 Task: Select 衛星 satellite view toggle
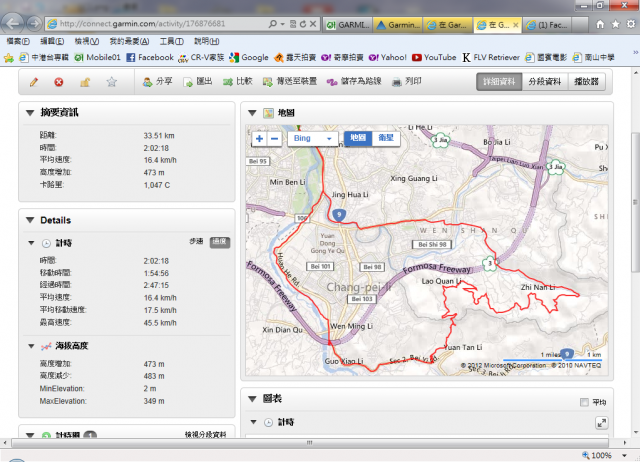coord(386,138)
